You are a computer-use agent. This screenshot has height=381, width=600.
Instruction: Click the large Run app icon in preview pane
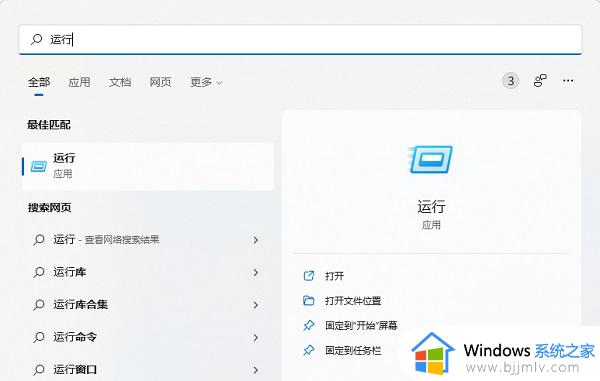[431, 159]
